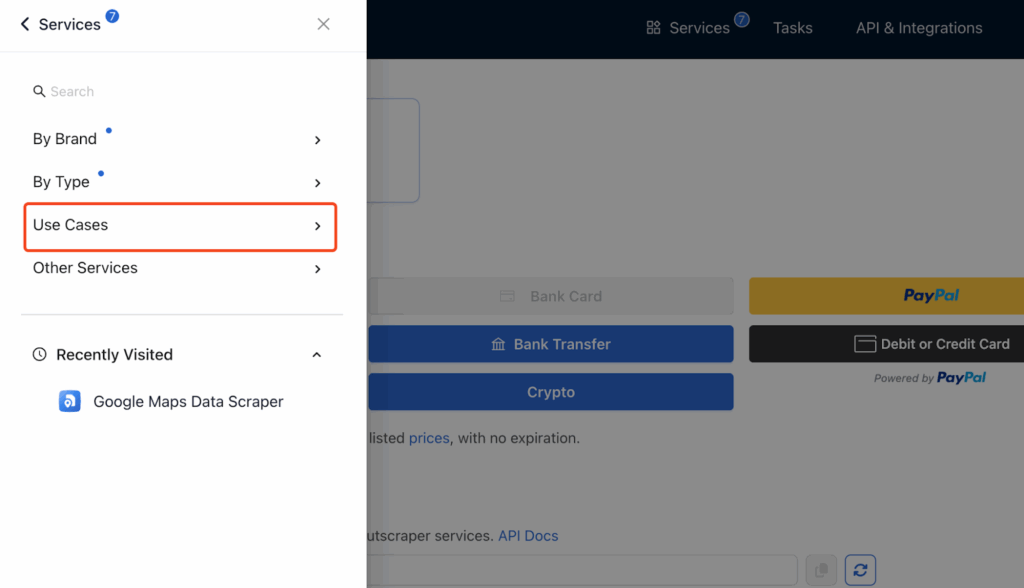Click the Google Maps Data Scraper icon
This screenshot has width=1024, height=588.
70,402
